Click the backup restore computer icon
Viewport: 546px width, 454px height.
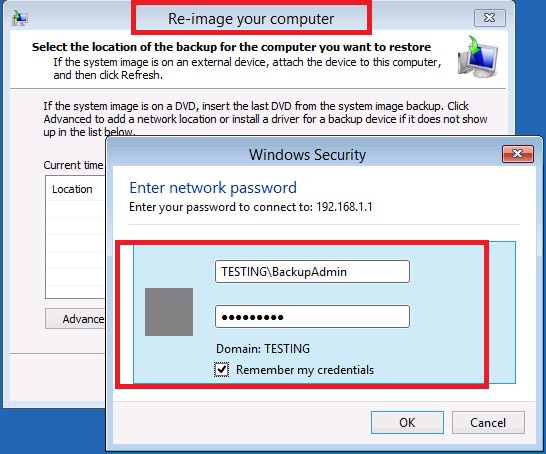pos(478,56)
